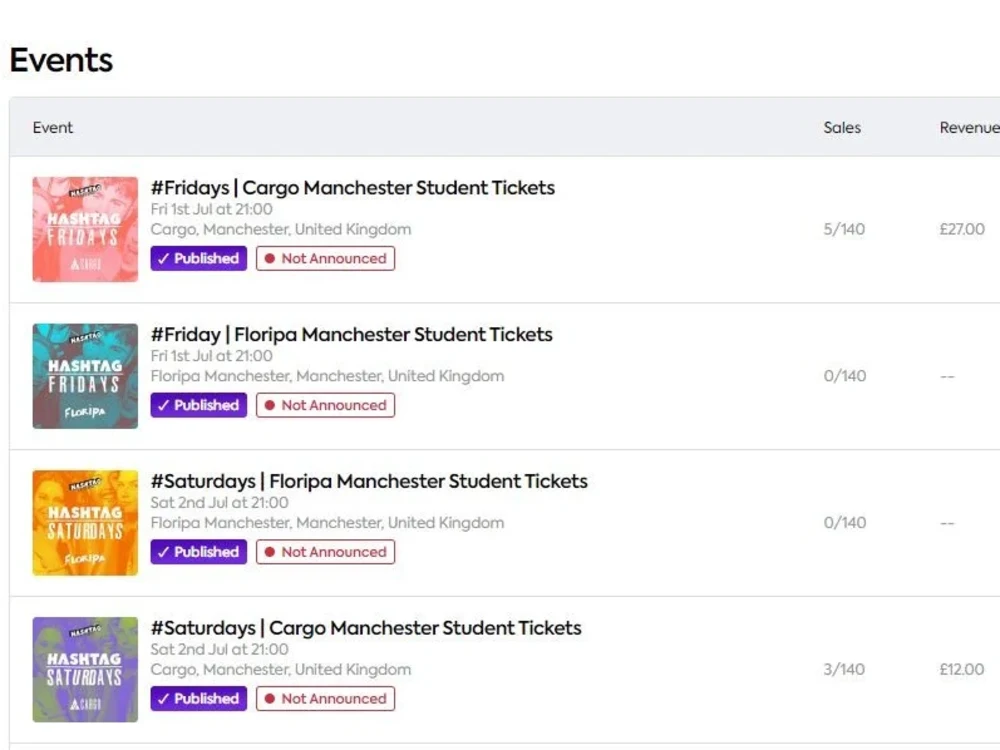Click the Revenue column header
Screen dimensions: 1000x750
click(x=969, y=128)
